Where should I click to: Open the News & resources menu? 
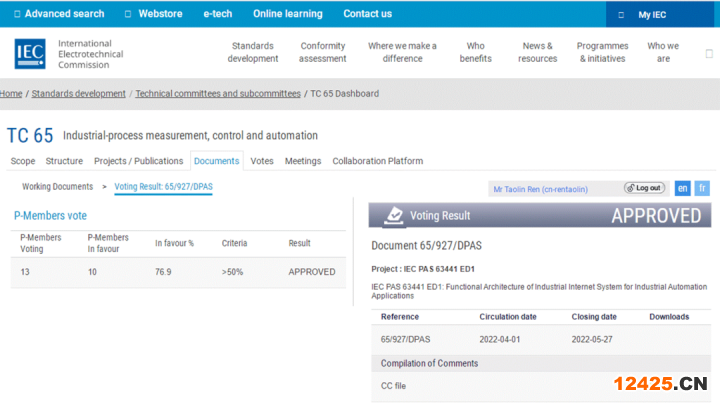[x=537, y=52]
